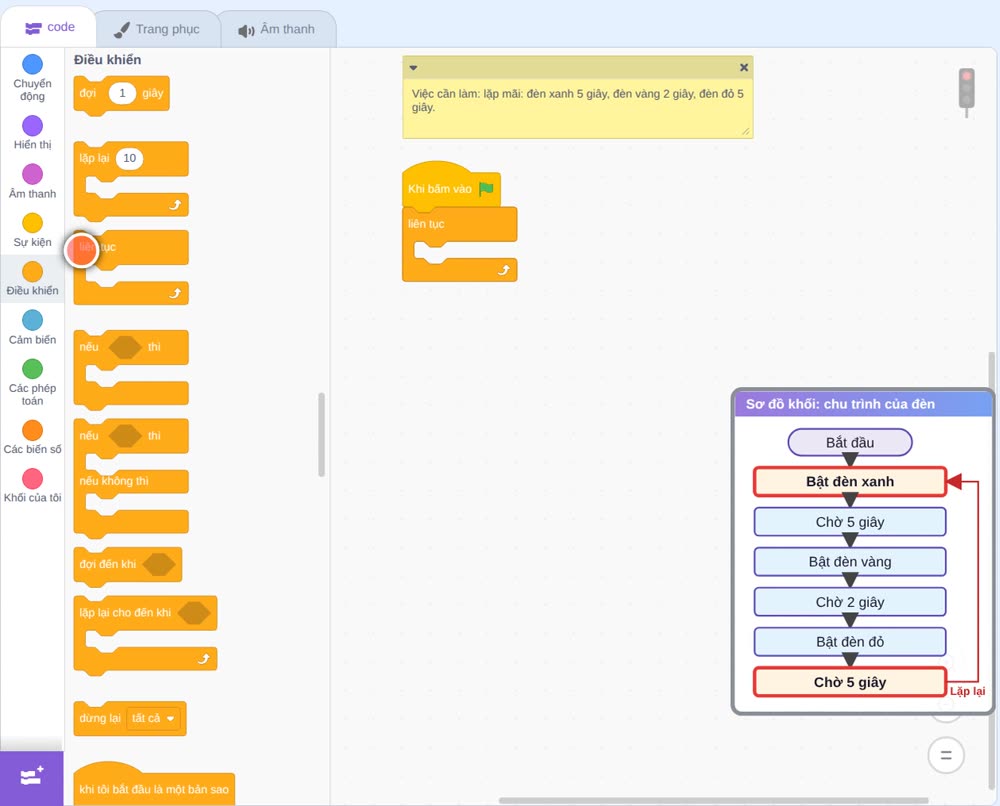1000x806 pixels.
Task: Open the tất cả dropdown in dừng lại block
Action: (153, 719)
